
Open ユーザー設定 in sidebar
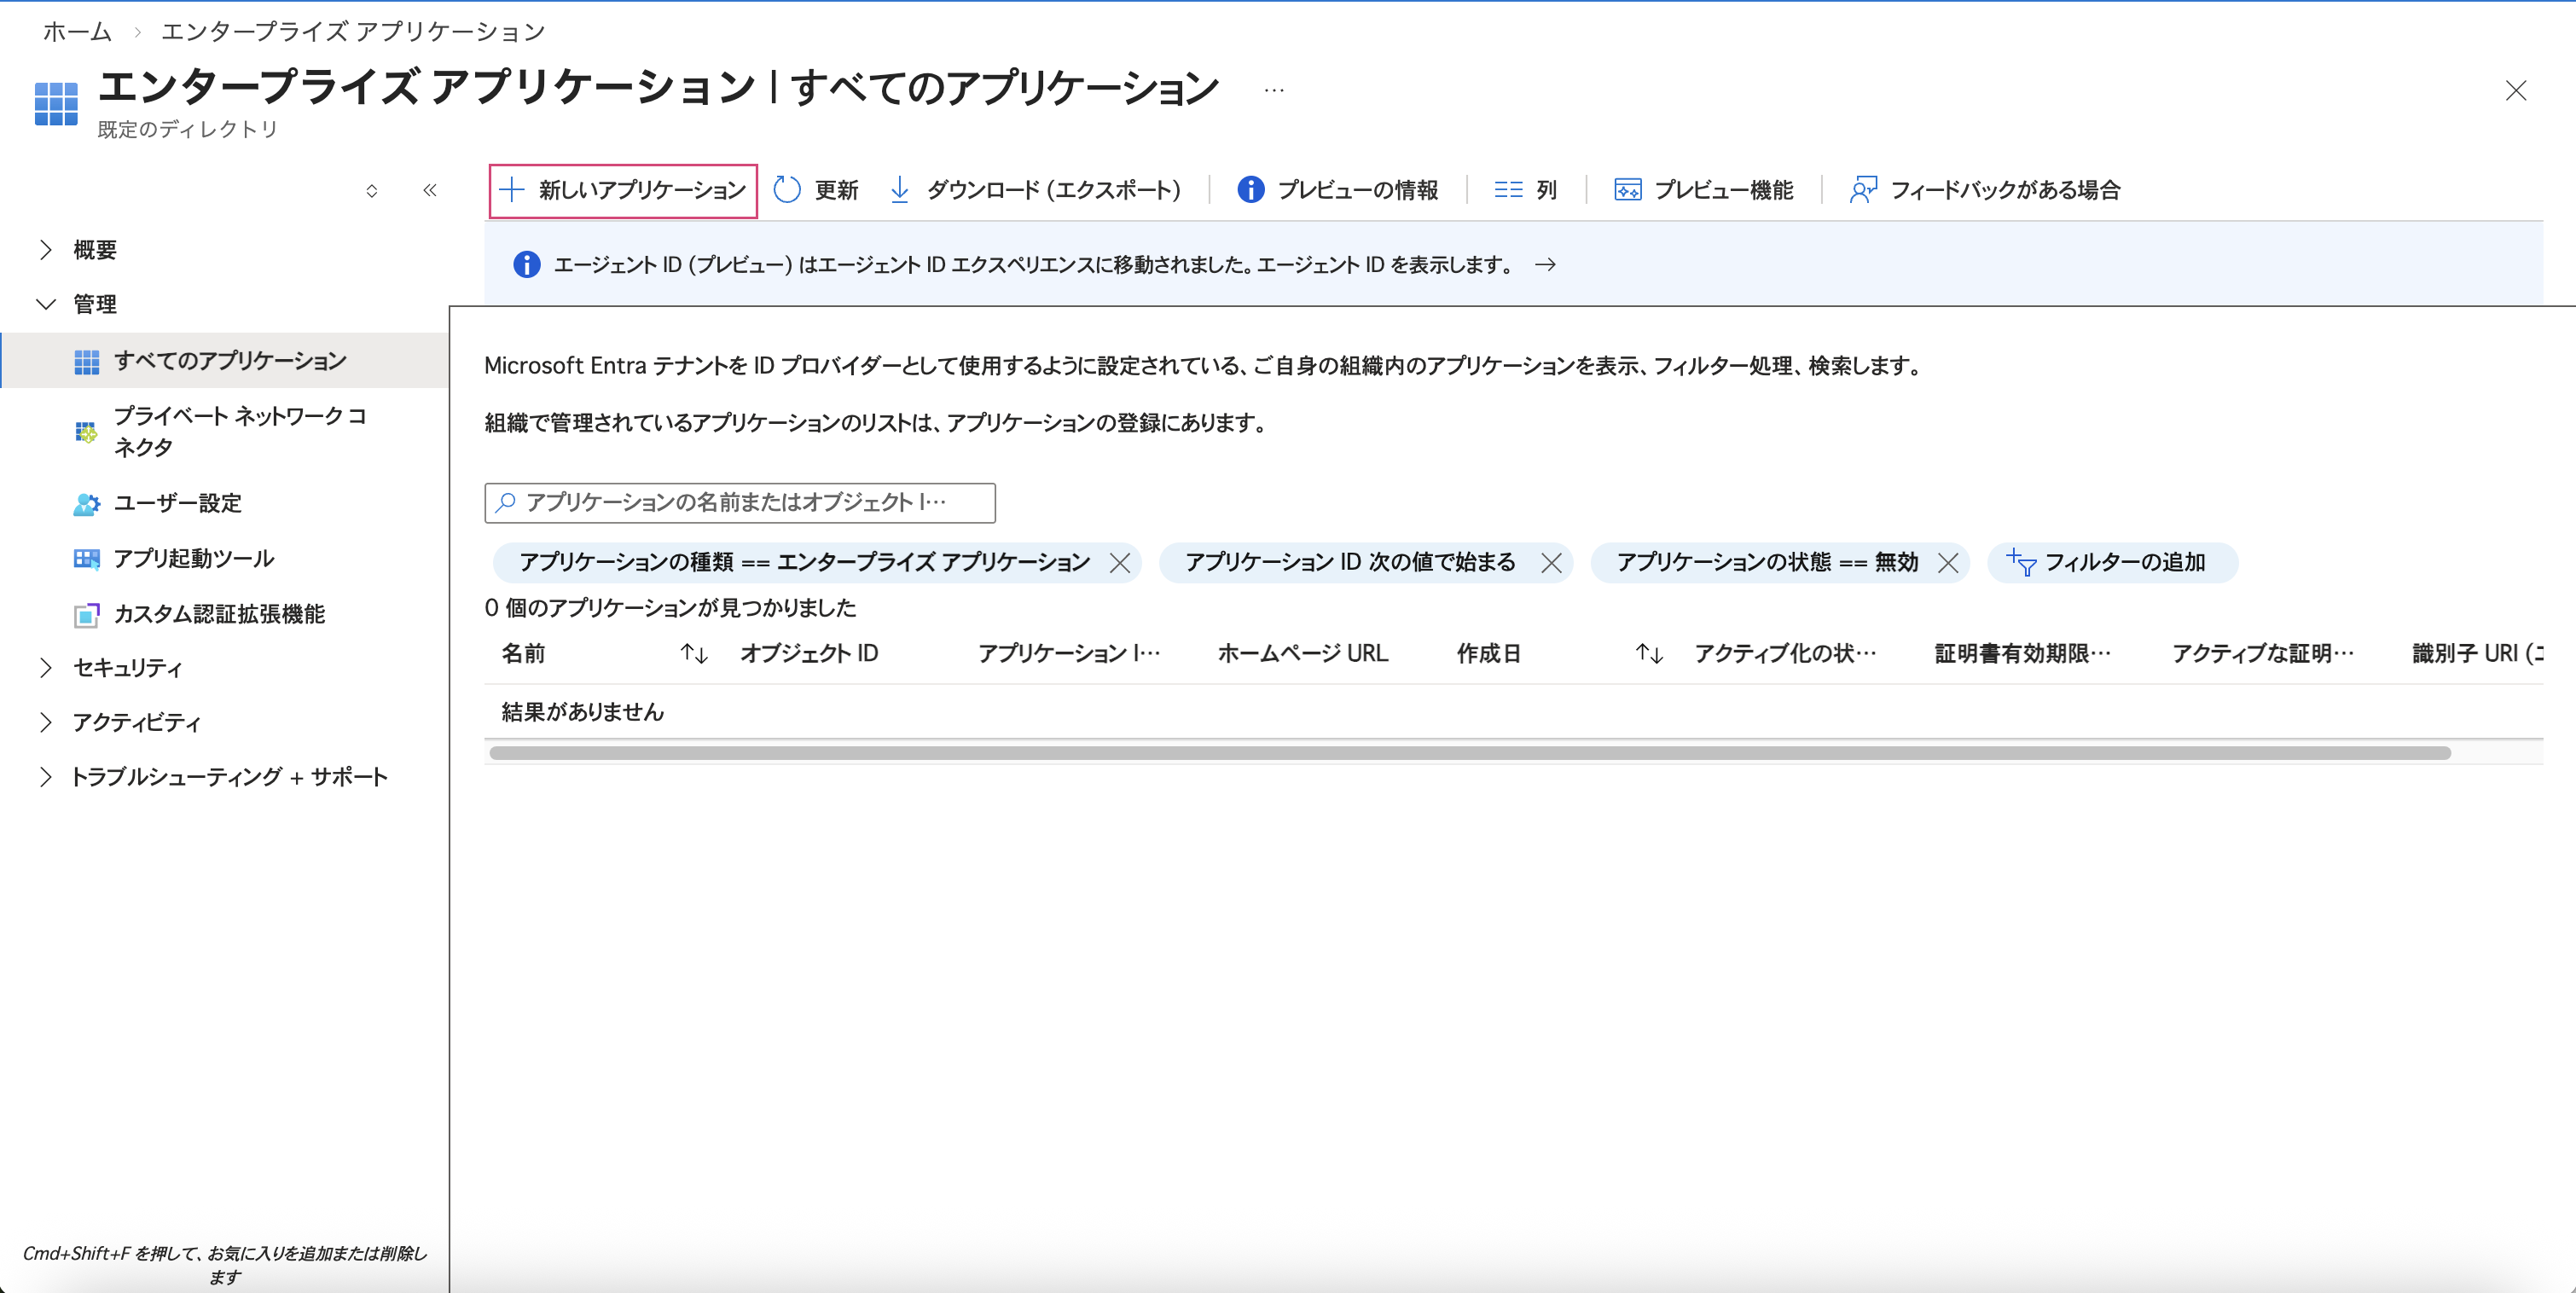[x=177, y=503]
